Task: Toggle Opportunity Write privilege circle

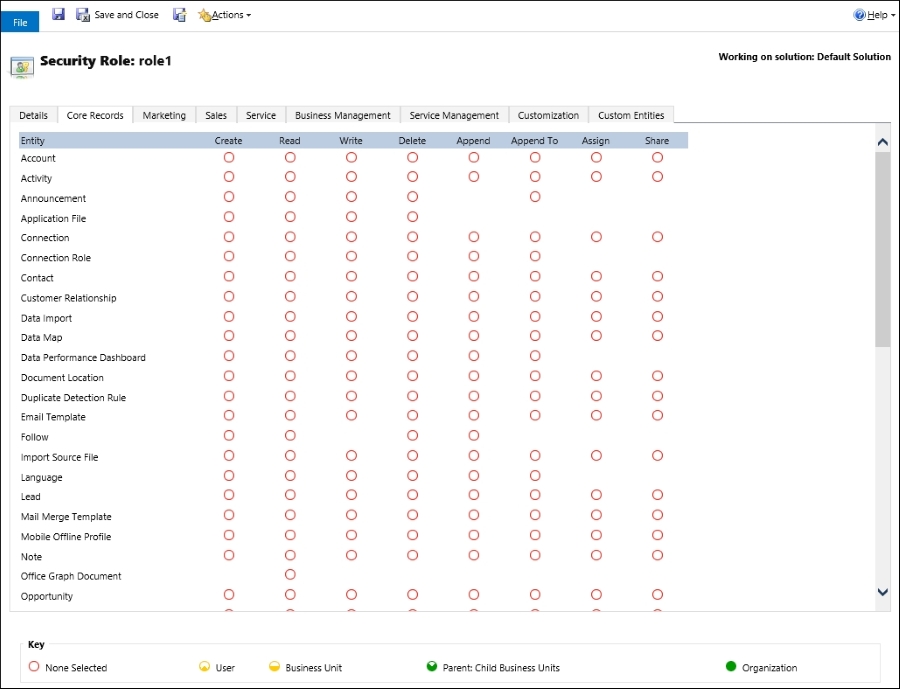Action: coord(351,595)
